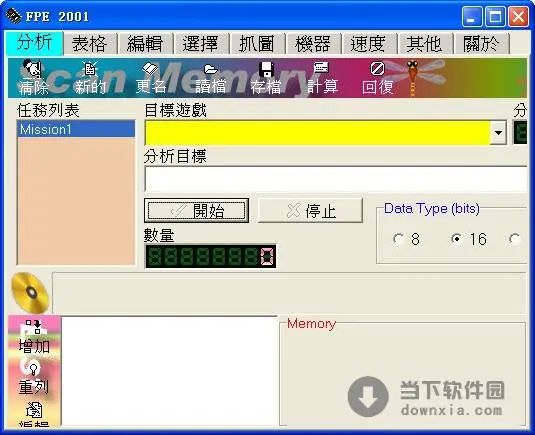Click the 清除 (clear) toolbar icon

coord(32,69)
